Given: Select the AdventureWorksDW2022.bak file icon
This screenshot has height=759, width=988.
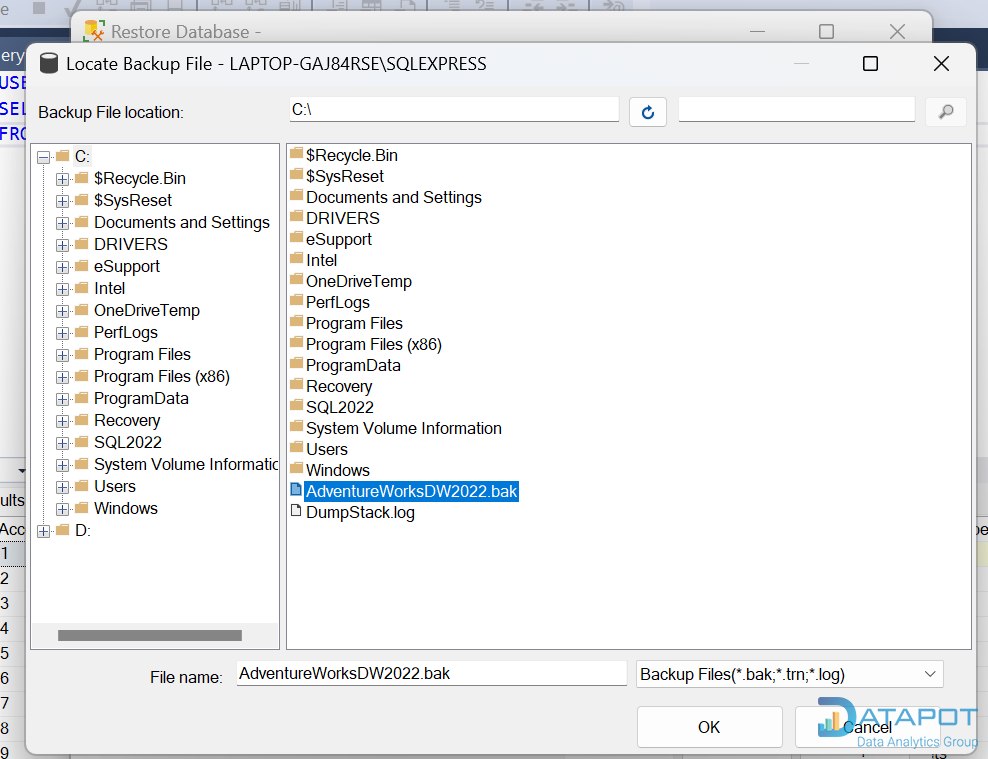Looking at the screenshot, I should tap(295, 491).
